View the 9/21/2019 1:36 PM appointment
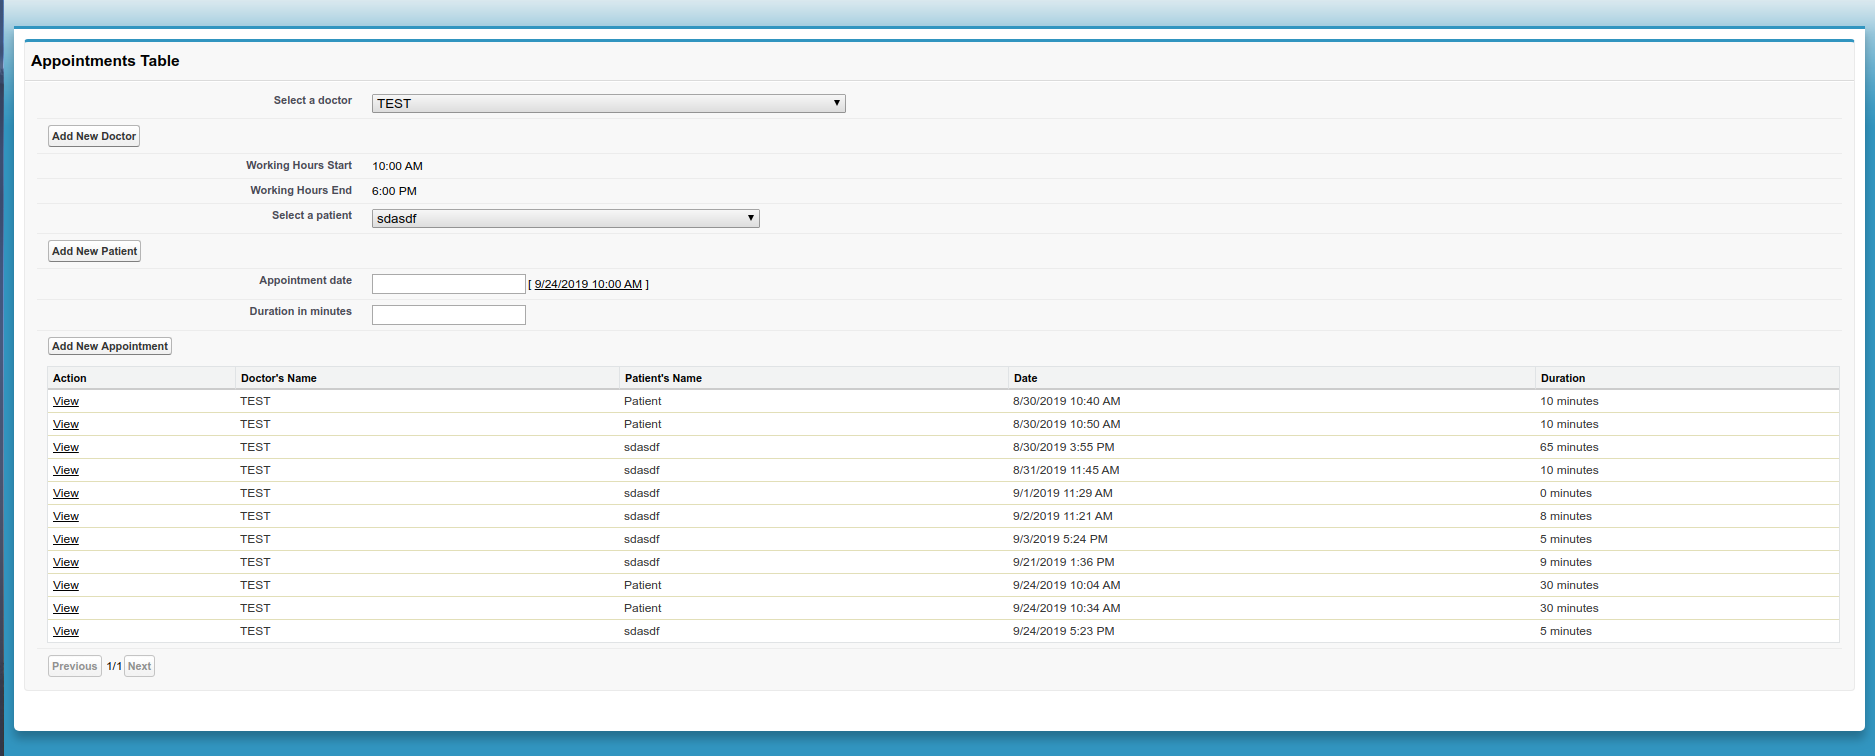This screenshot has width=1875, height=756. click(66, 562)
